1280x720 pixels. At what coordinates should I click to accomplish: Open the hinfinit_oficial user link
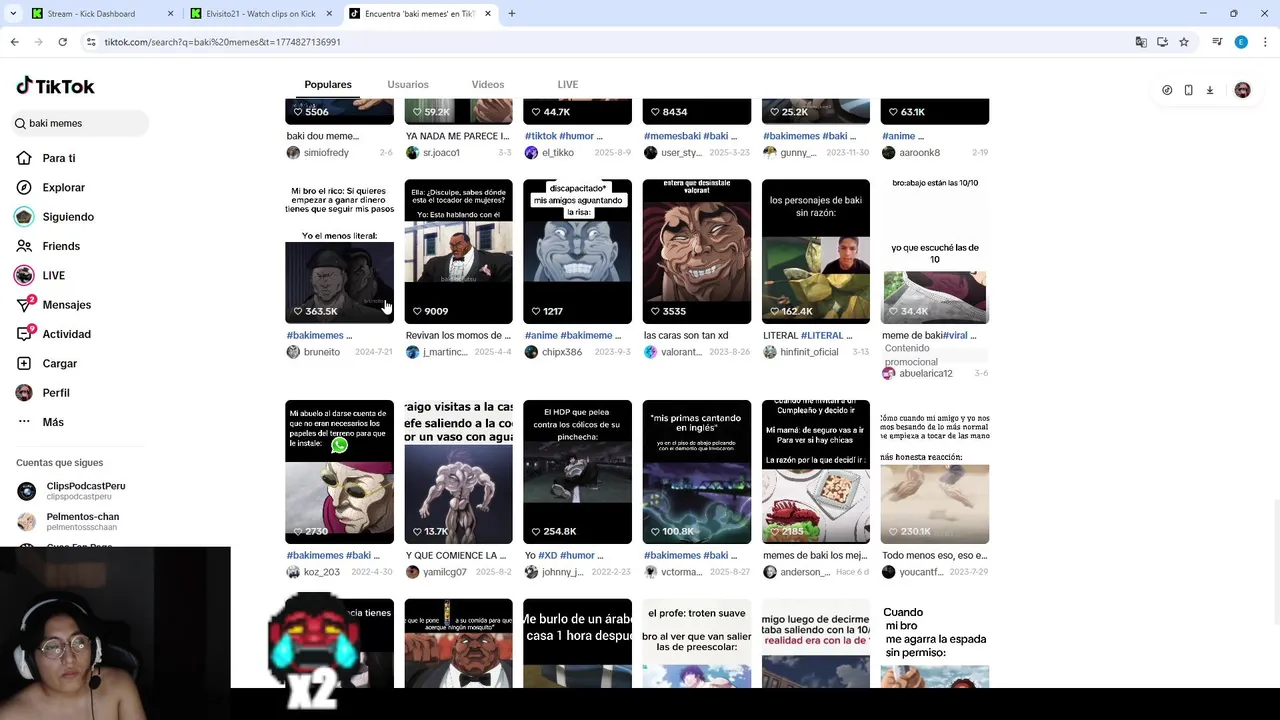(x=809, y=352)
